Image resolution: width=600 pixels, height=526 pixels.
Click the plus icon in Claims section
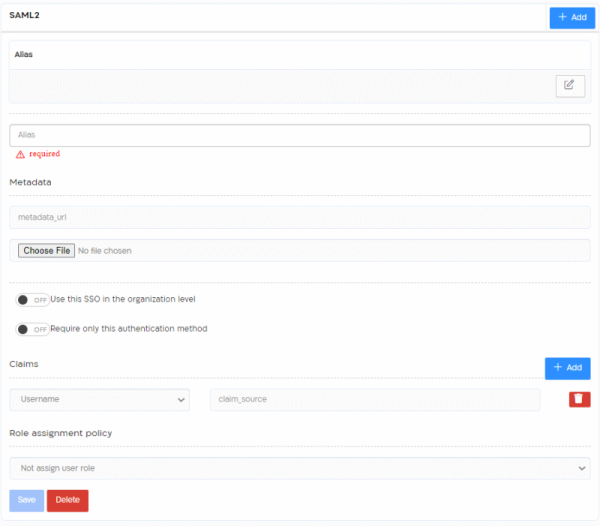[557, 368]
